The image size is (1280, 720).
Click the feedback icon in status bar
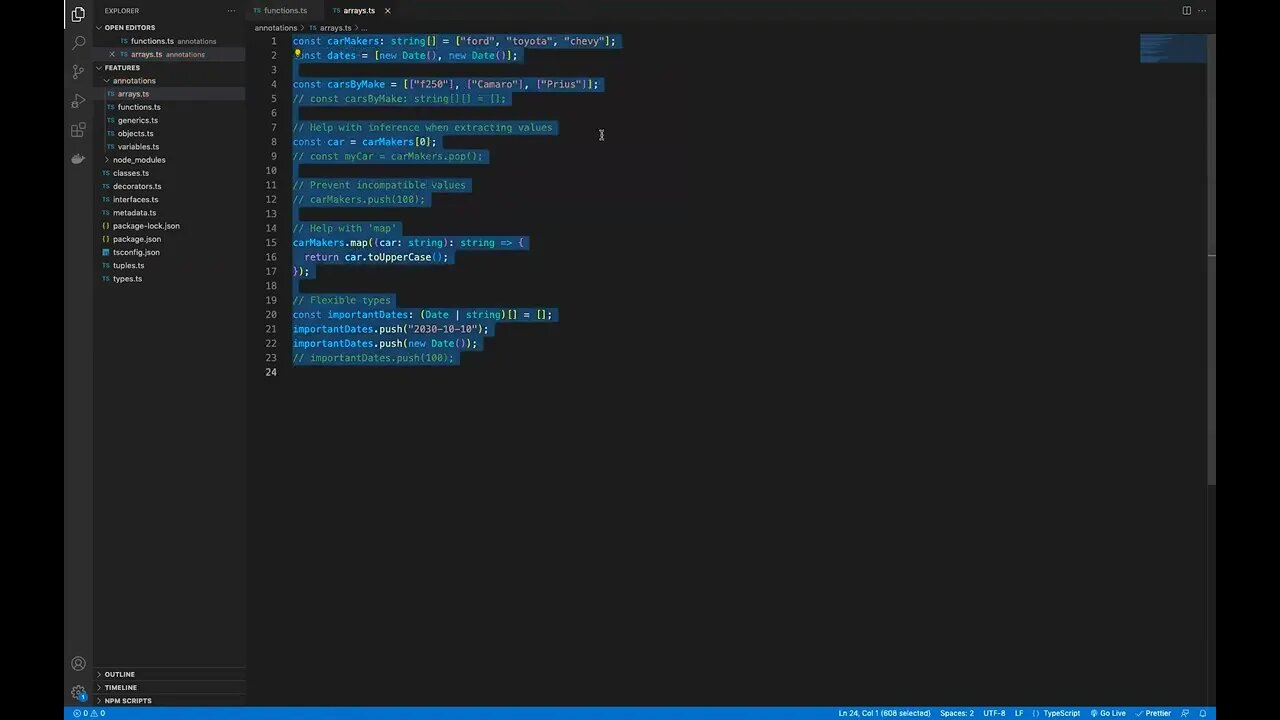click(1185, 713)
